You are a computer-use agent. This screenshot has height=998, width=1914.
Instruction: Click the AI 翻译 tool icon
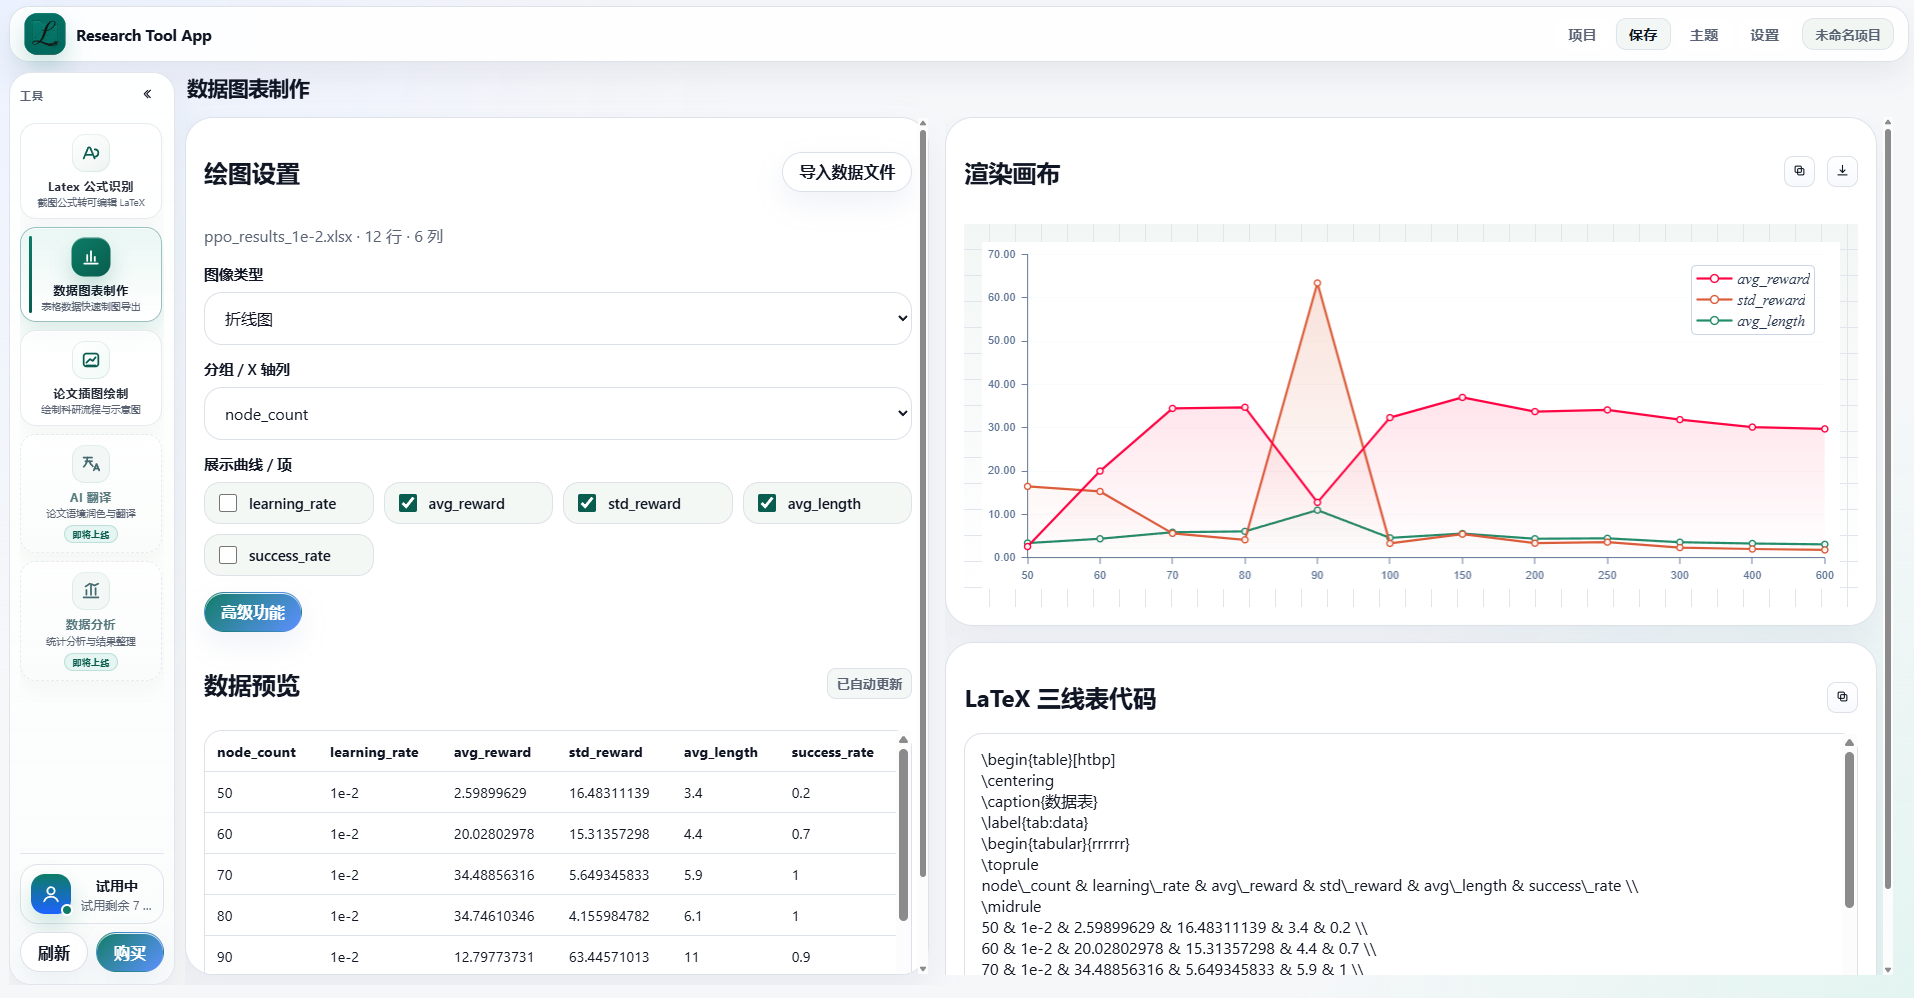(91, 464)
